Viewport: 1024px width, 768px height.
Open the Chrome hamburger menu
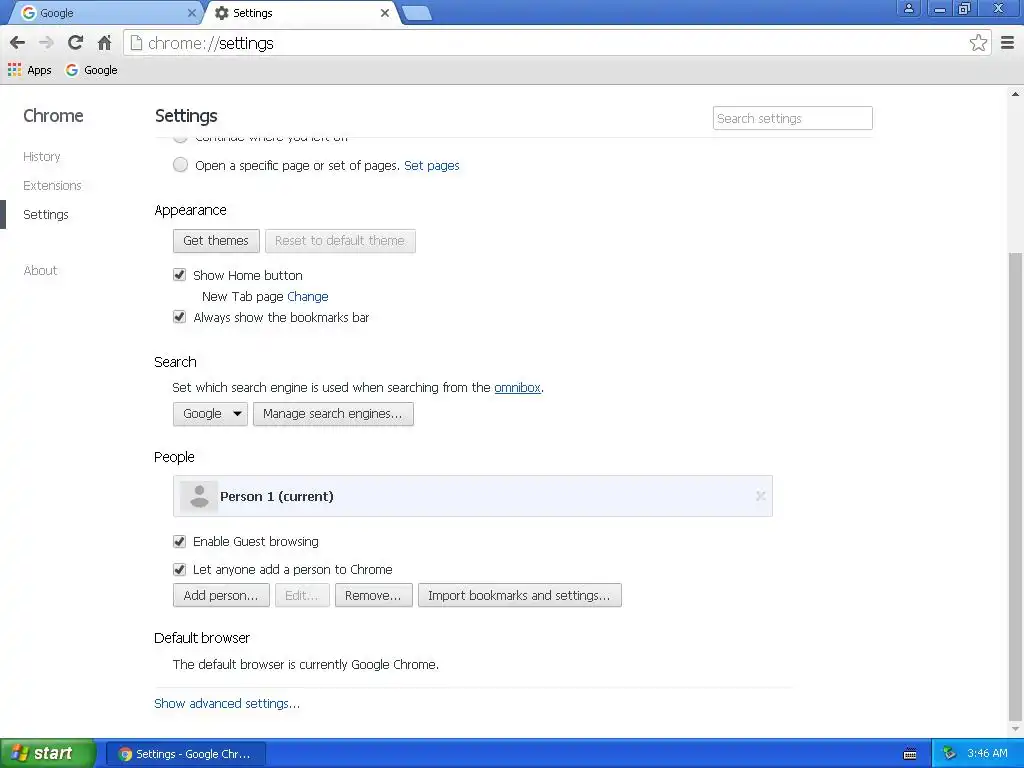coord(1008,43)
